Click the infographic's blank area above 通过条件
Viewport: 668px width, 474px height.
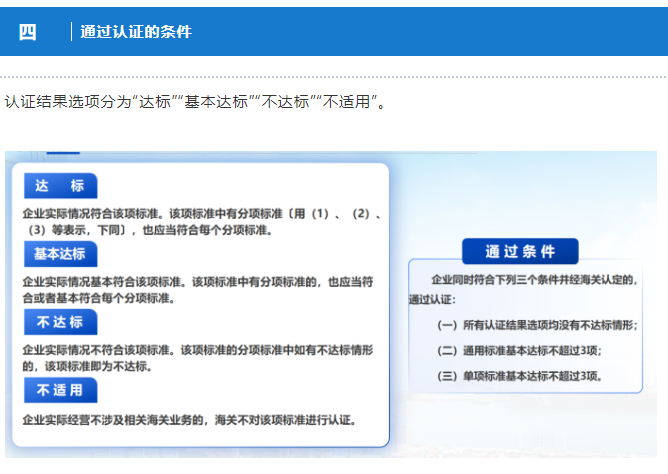pos(520,195)
